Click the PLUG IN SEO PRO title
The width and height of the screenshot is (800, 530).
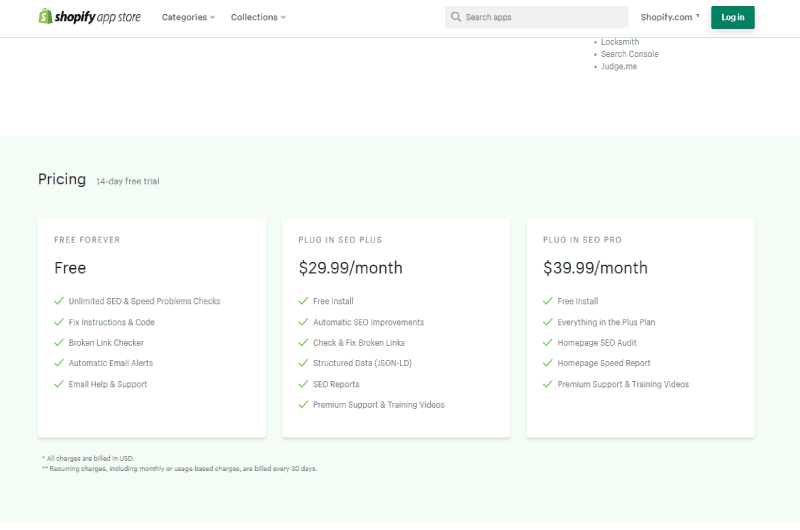click(582, 240)
